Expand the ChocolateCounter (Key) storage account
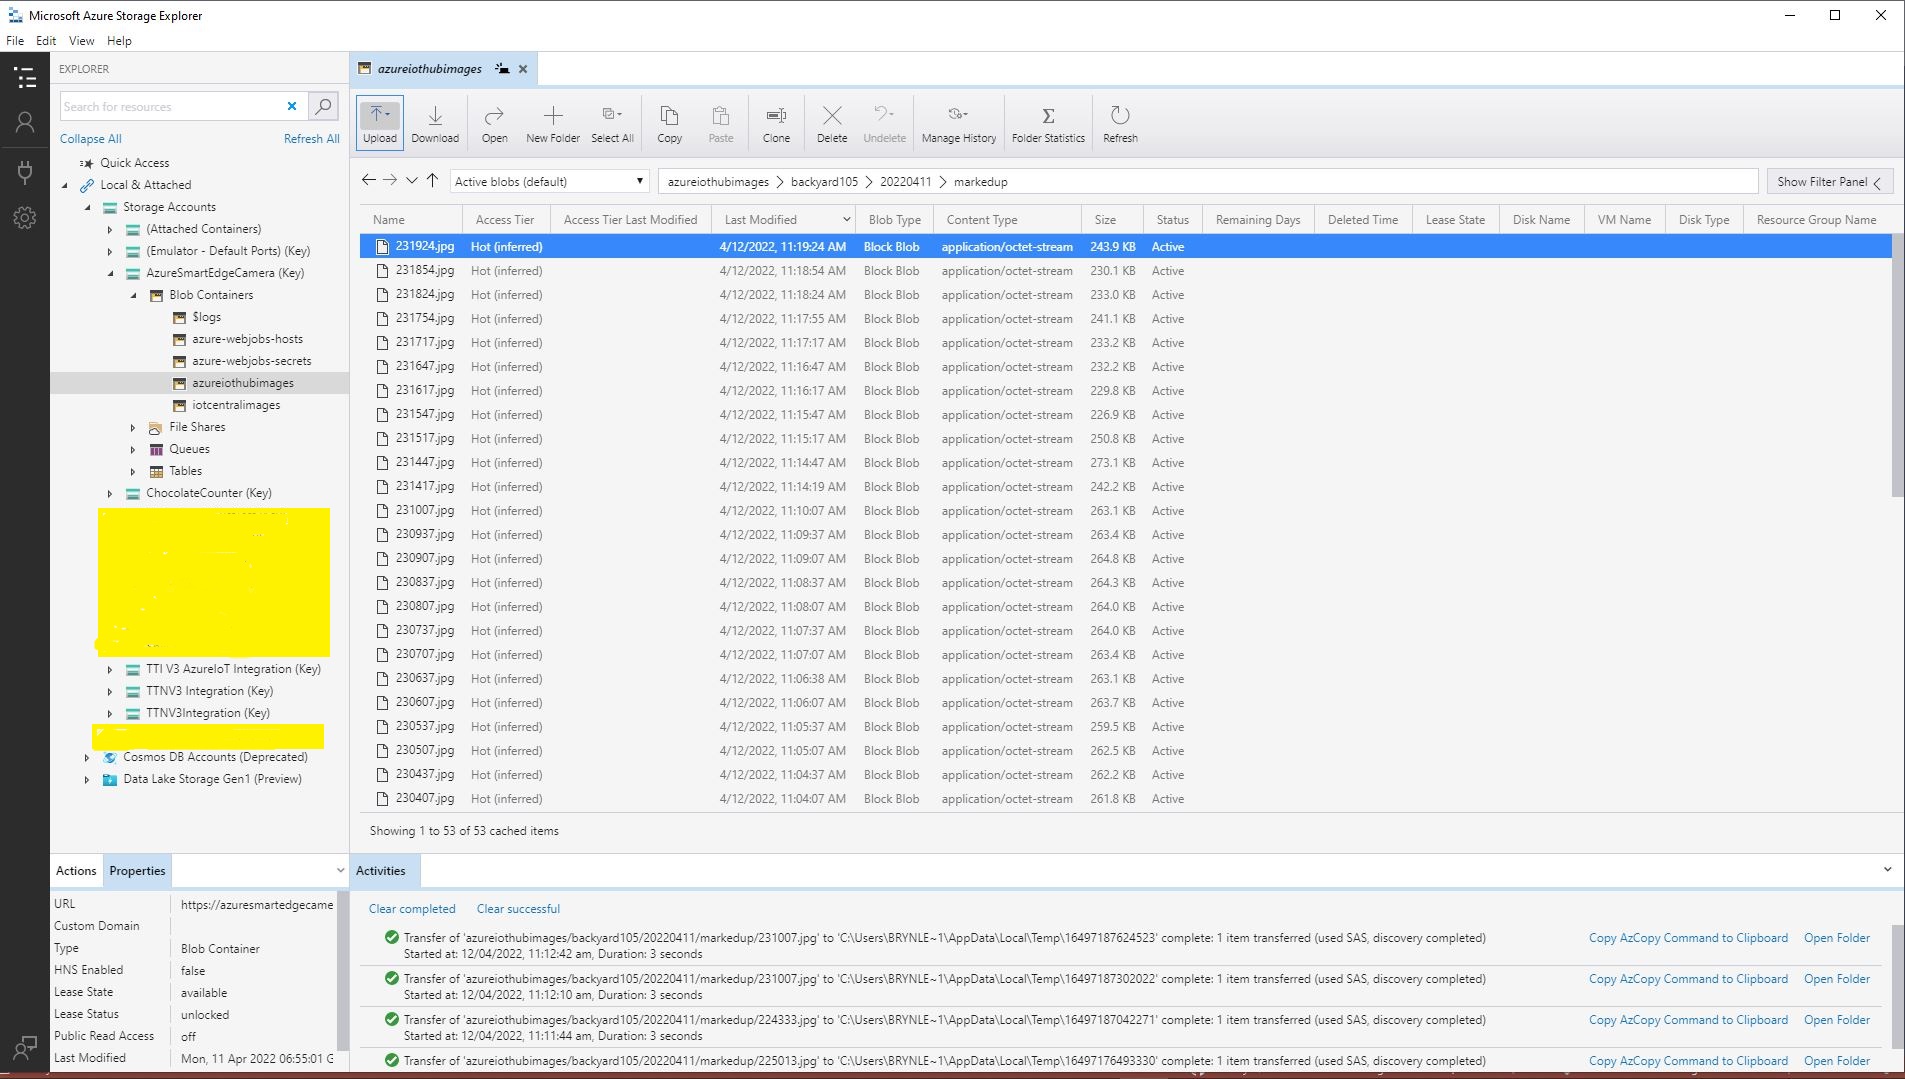The image size is (1905, 1079). tap(110, 493)
